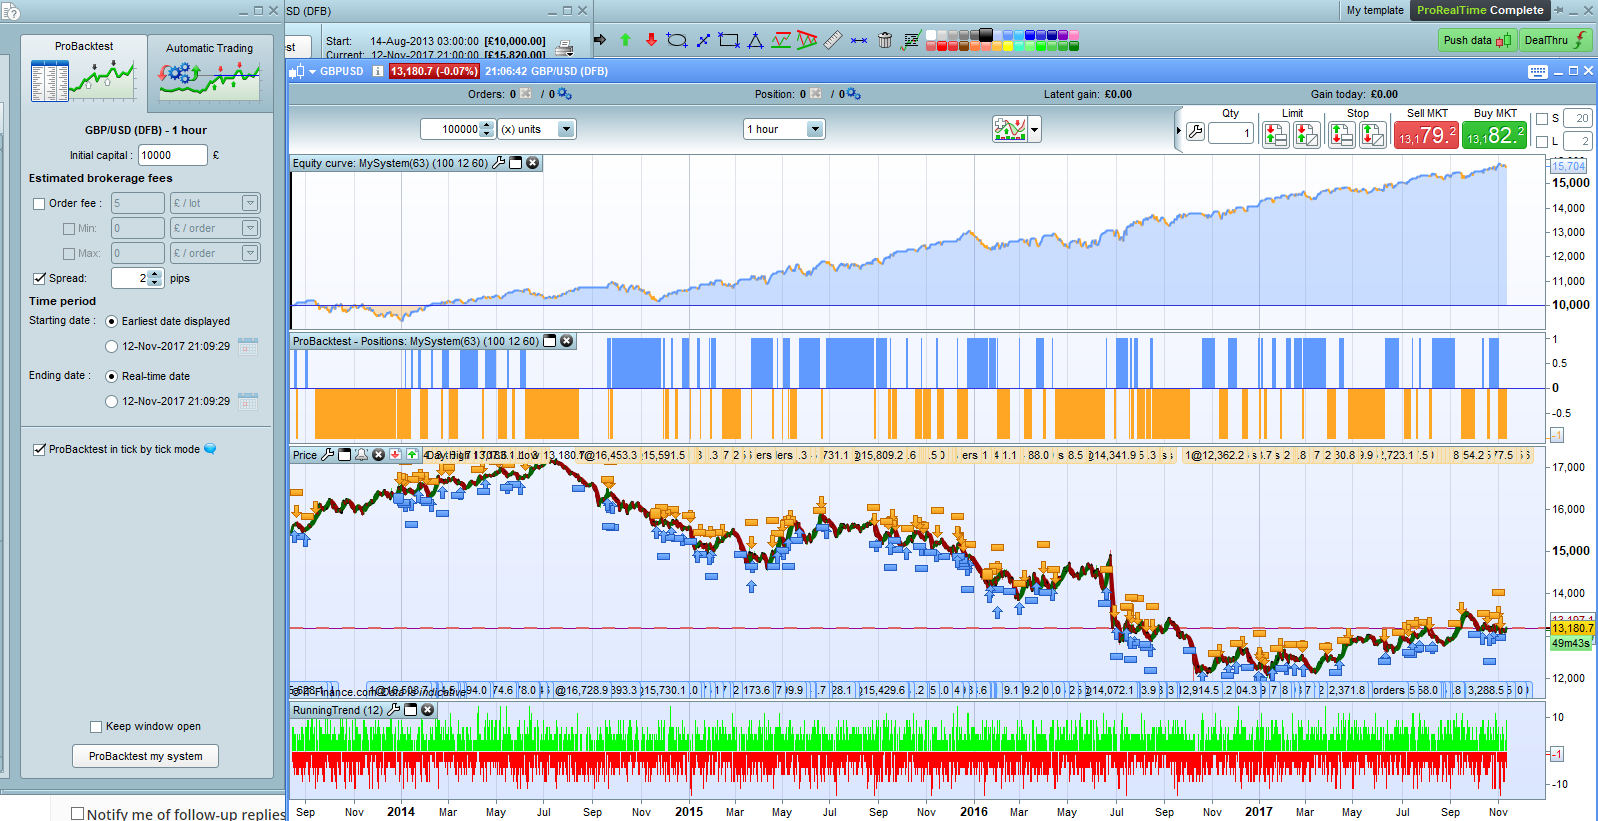Expand the add-indicator dropdown arrow
The width and height of the screenshot is (1598, 821).
(x=1034, y=129)
